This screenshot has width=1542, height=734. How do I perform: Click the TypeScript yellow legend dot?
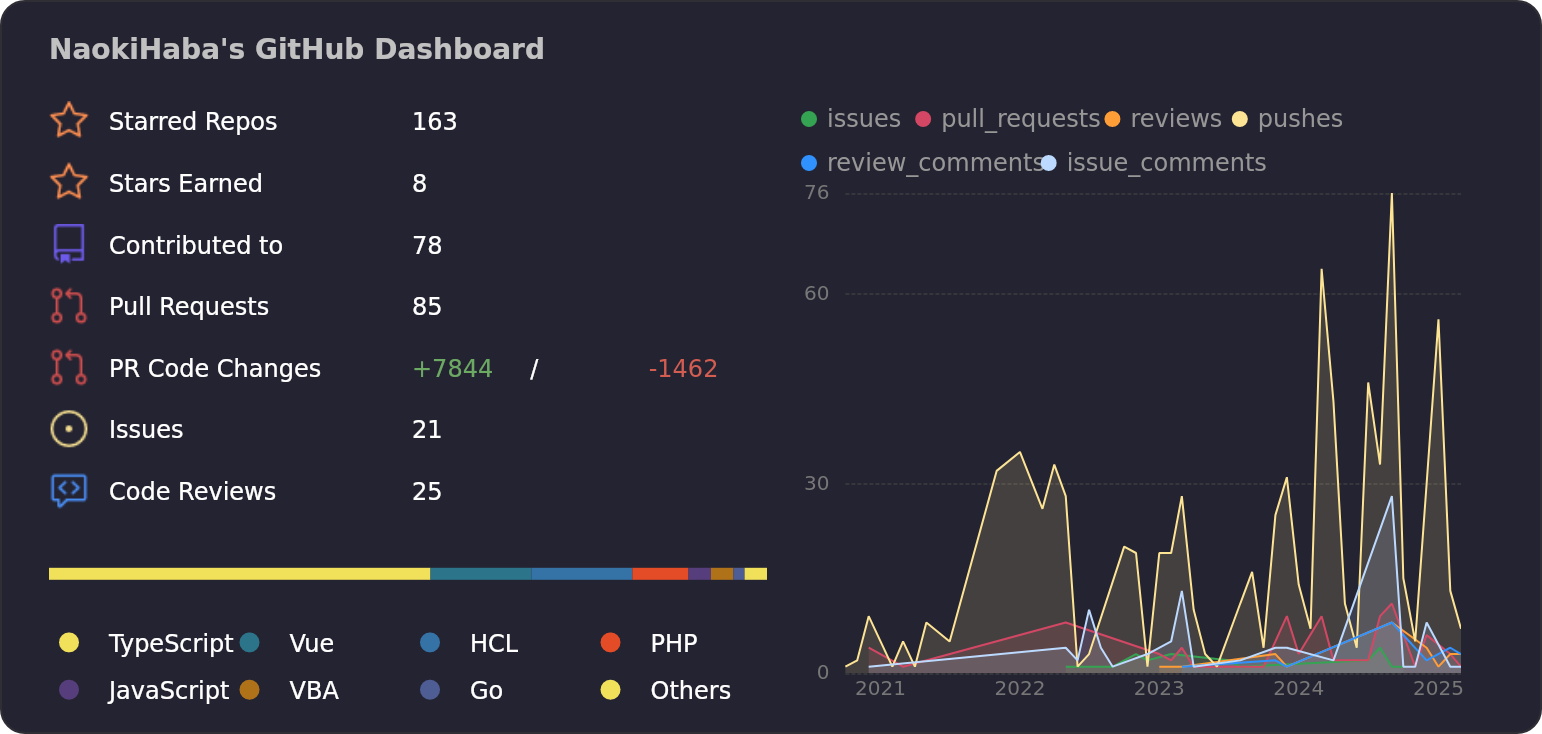click(x=69, y=642)
